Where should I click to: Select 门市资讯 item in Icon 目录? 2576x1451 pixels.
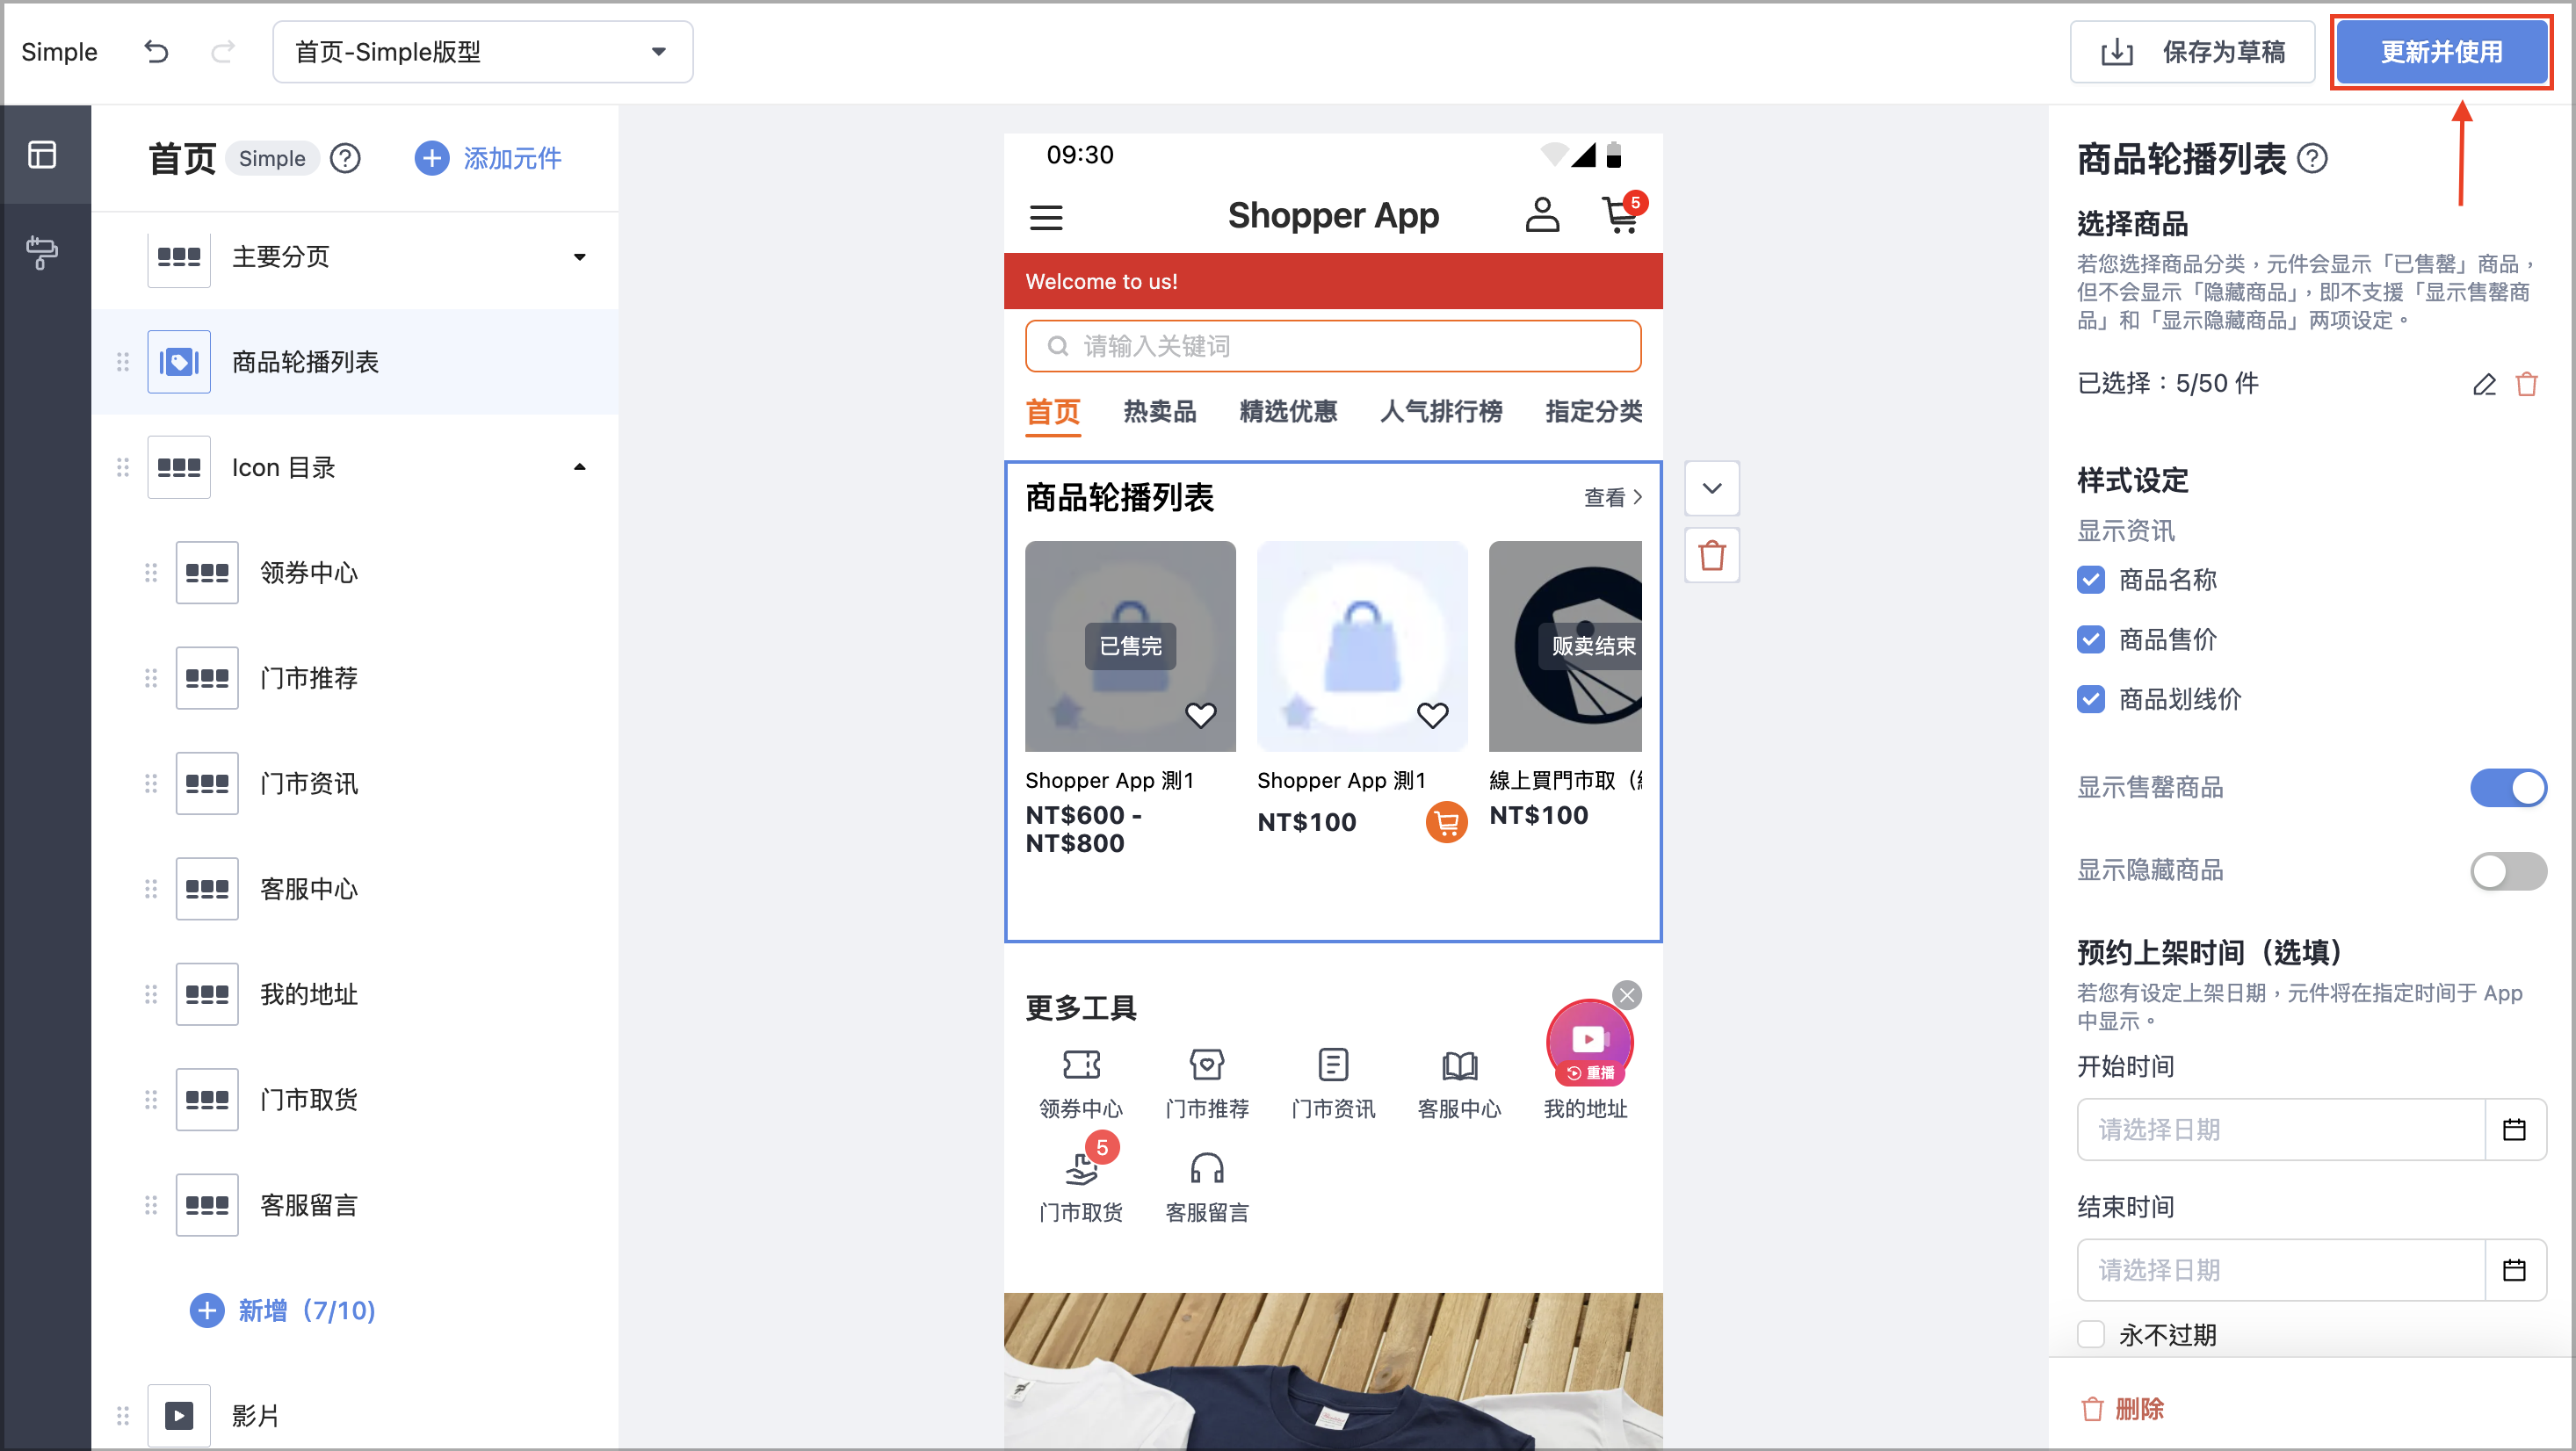click(355, 783)
